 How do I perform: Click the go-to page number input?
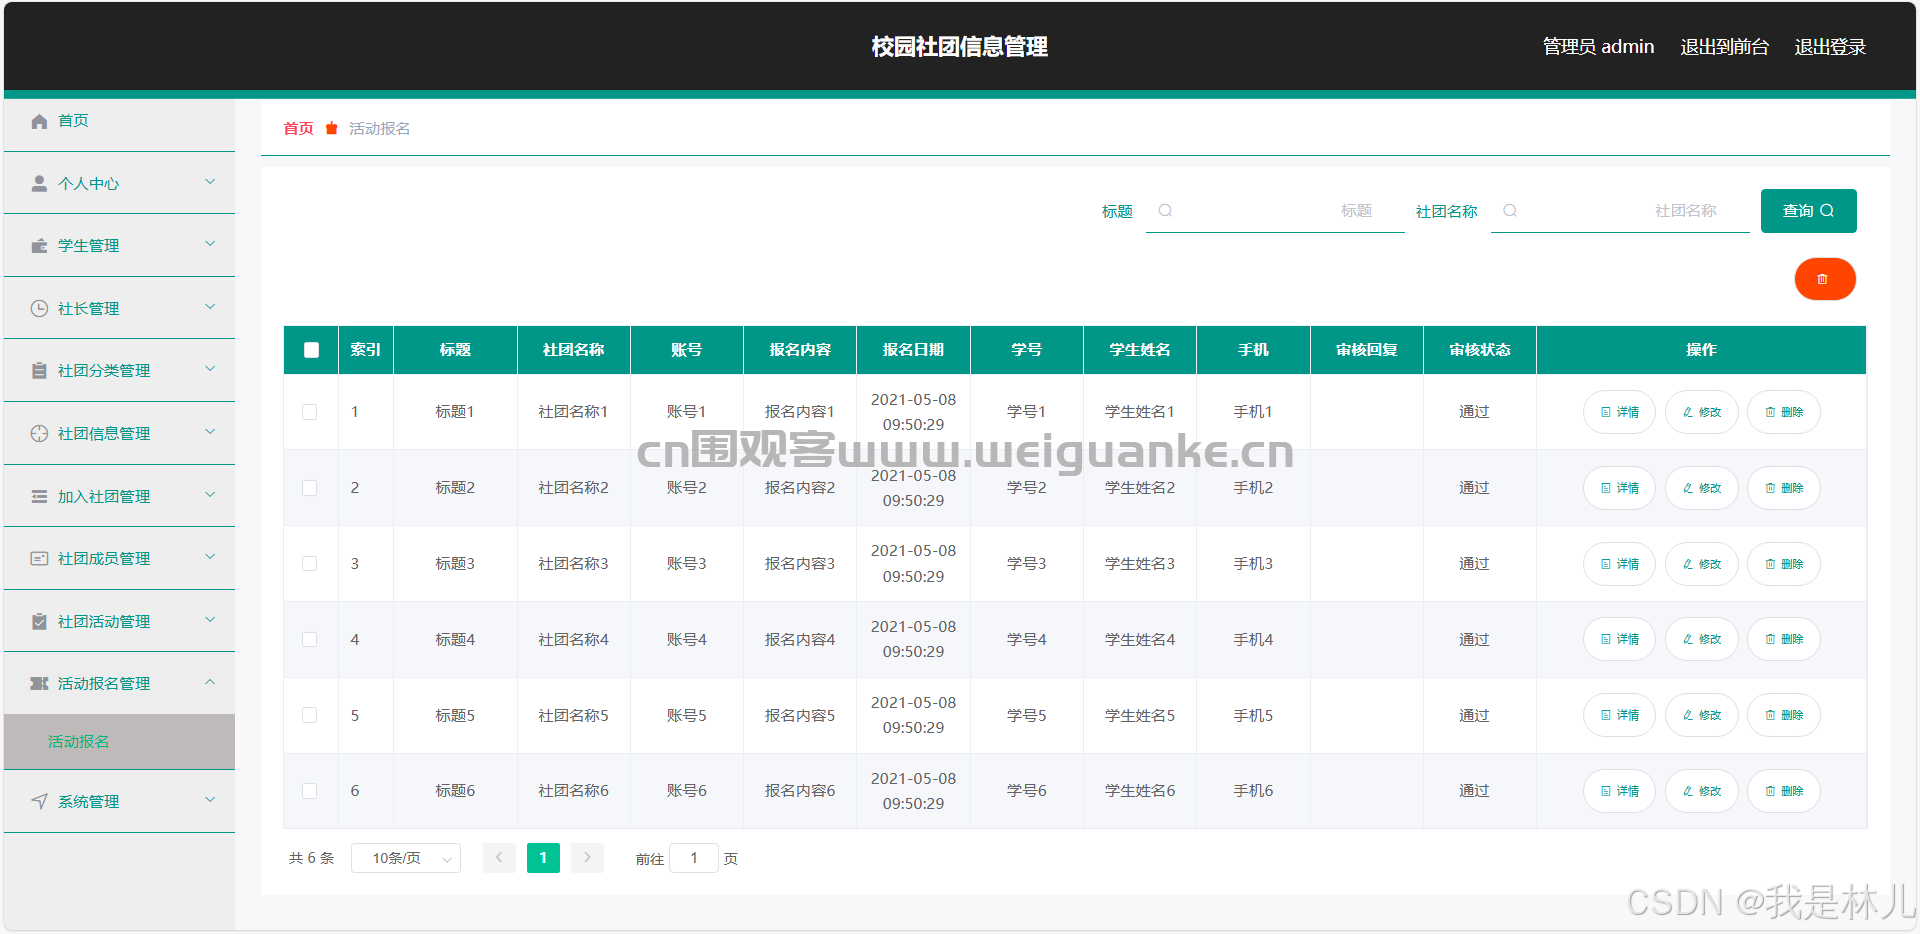694,858
